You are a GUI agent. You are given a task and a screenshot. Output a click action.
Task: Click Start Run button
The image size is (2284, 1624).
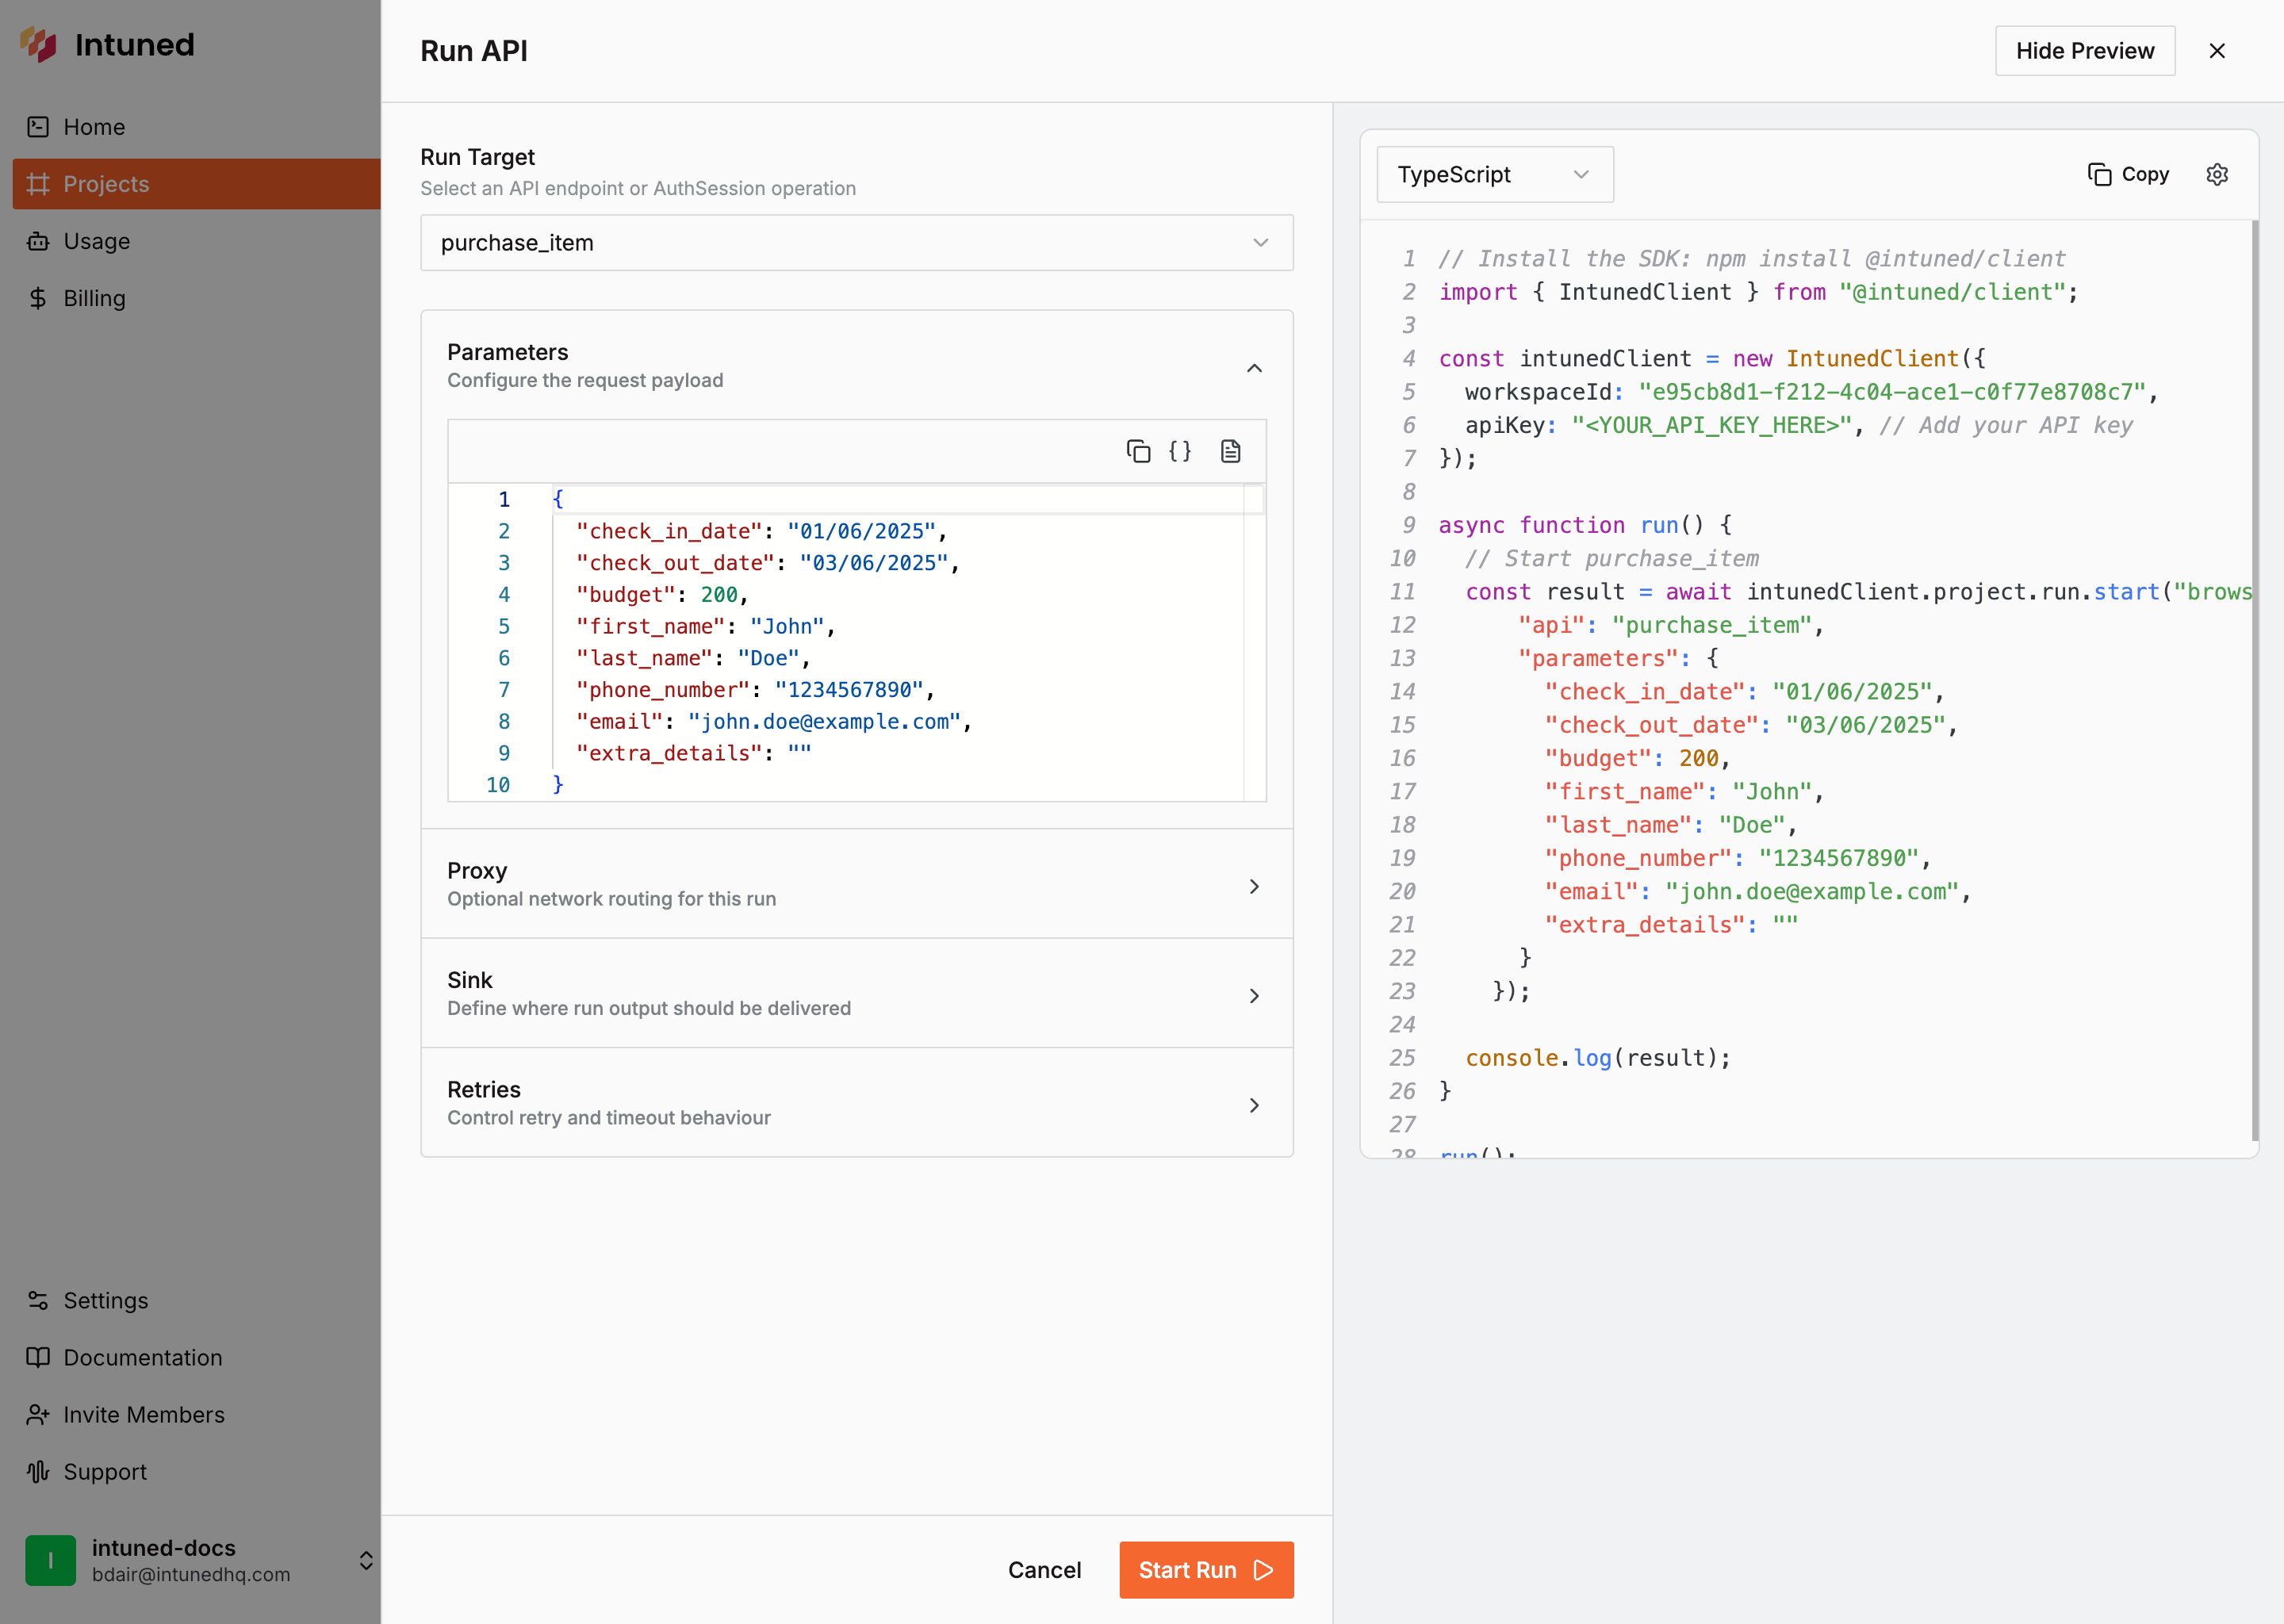point(1206,1569)
